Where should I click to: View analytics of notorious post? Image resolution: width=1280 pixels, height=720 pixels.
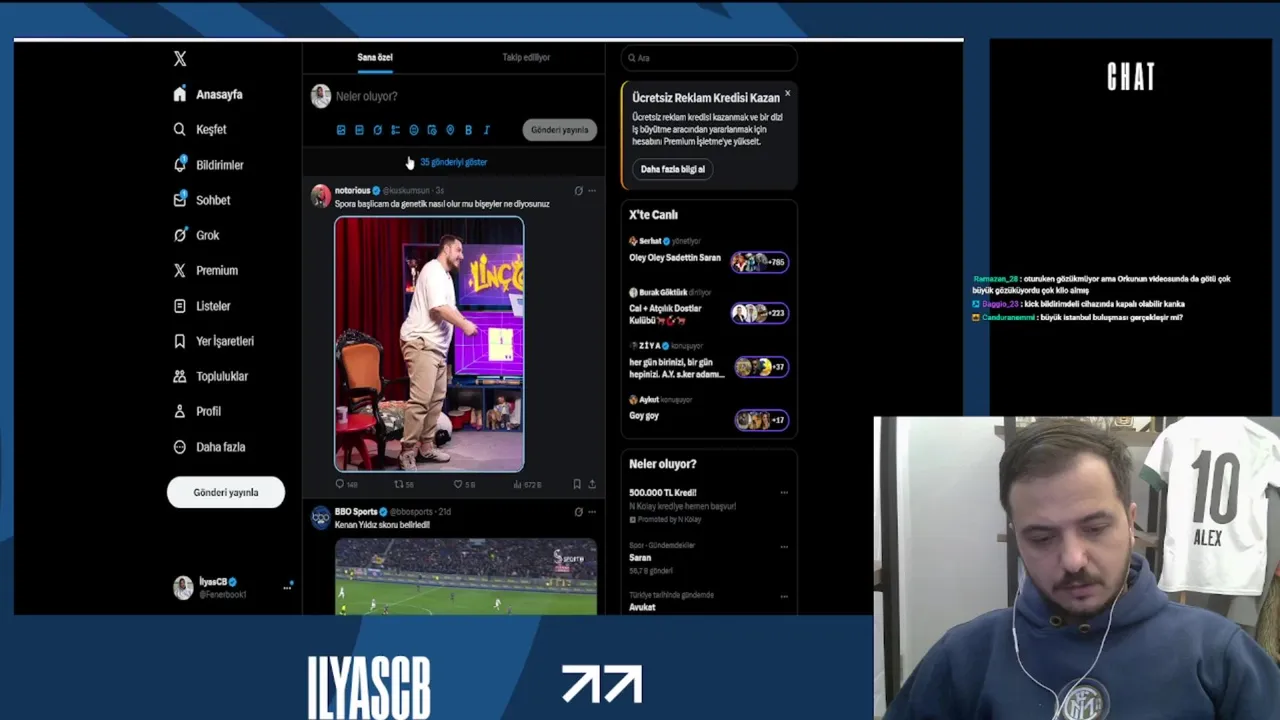(x=527, y=484)
